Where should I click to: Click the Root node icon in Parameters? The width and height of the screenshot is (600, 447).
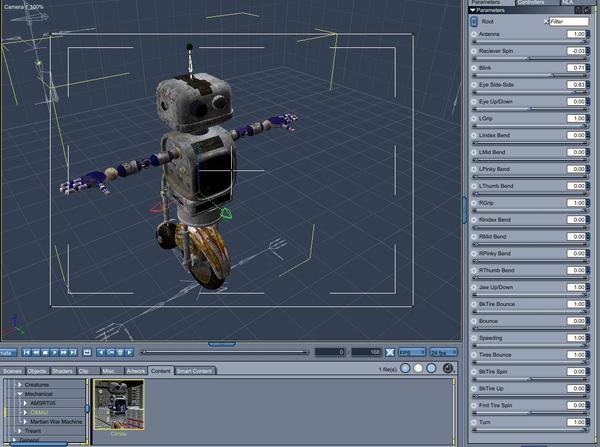pyautogui.click(x=474, y=21)
